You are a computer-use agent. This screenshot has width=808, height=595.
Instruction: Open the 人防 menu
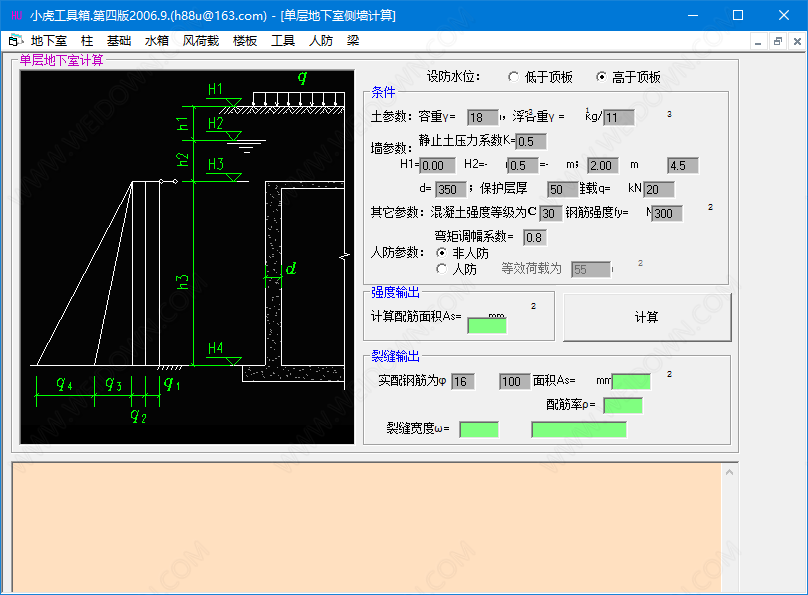(321, 41)
